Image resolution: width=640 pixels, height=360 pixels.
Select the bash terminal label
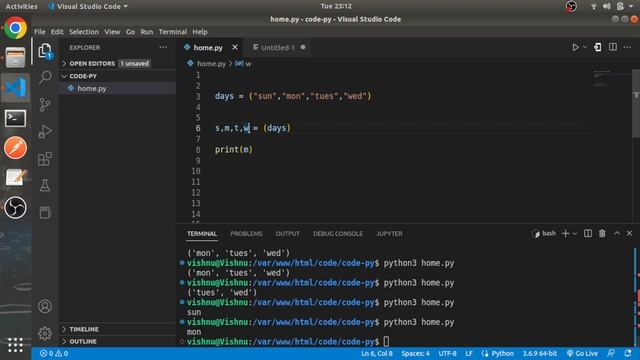544,233
